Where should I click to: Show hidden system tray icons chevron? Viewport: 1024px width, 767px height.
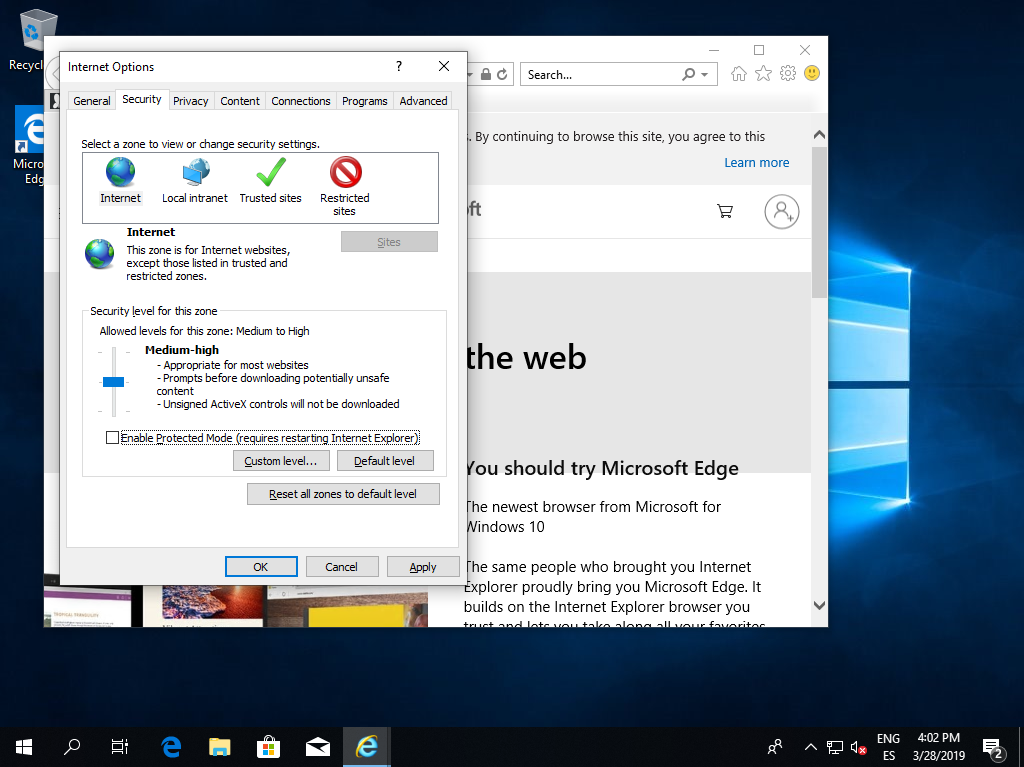[x=810, y=747]
